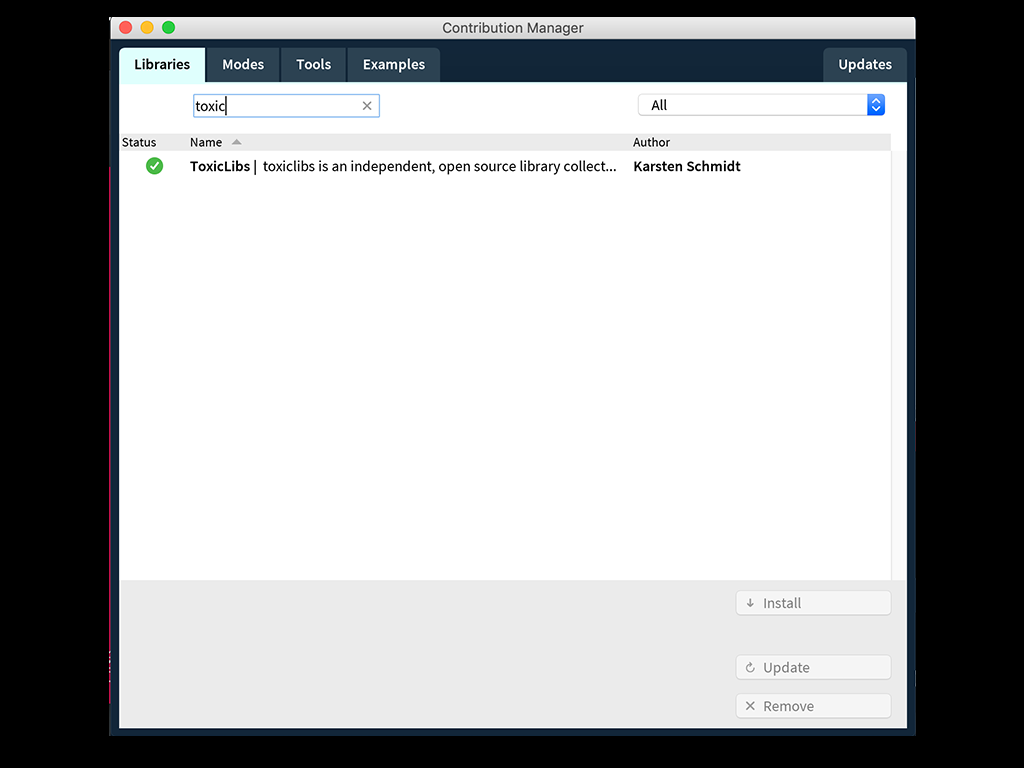Viewport: 1024px width, 768px height.
Task: Click the Install button
Action: [x=813, y=603]
